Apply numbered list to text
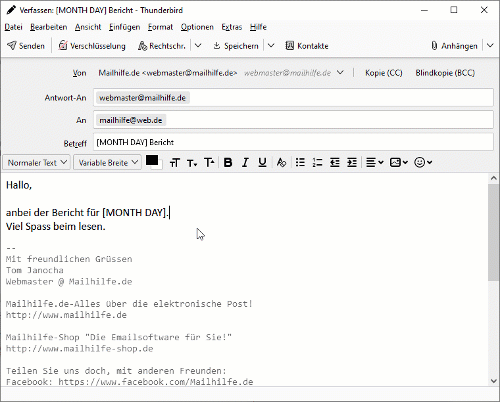The height and width of the screenshot is (402, 500). point(317,163)
